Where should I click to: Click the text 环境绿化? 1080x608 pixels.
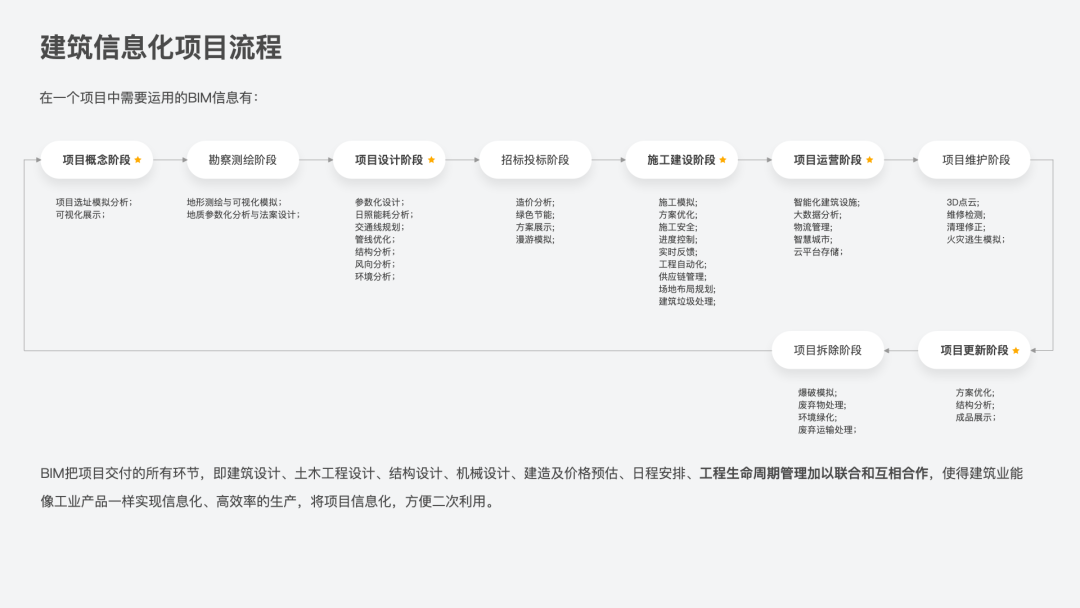coord(816,417)
